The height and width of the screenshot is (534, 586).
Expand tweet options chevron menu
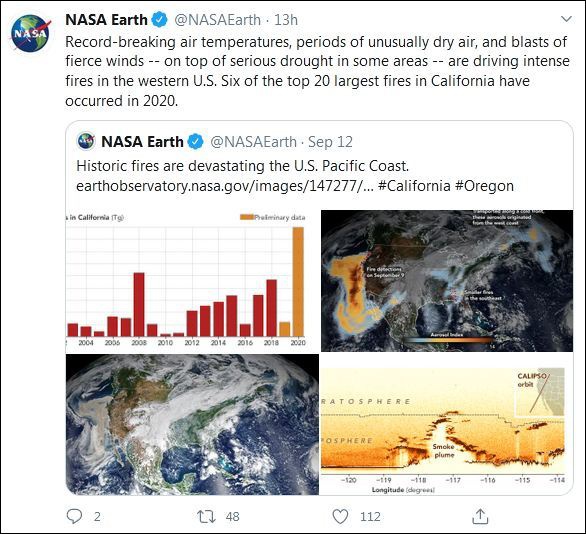click(x=567, y=19)
